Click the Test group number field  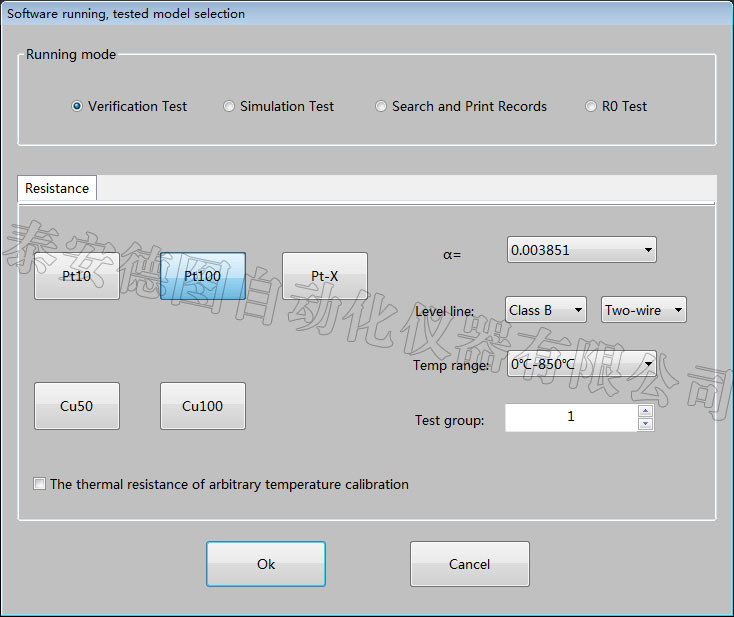[x=570, y=417]
